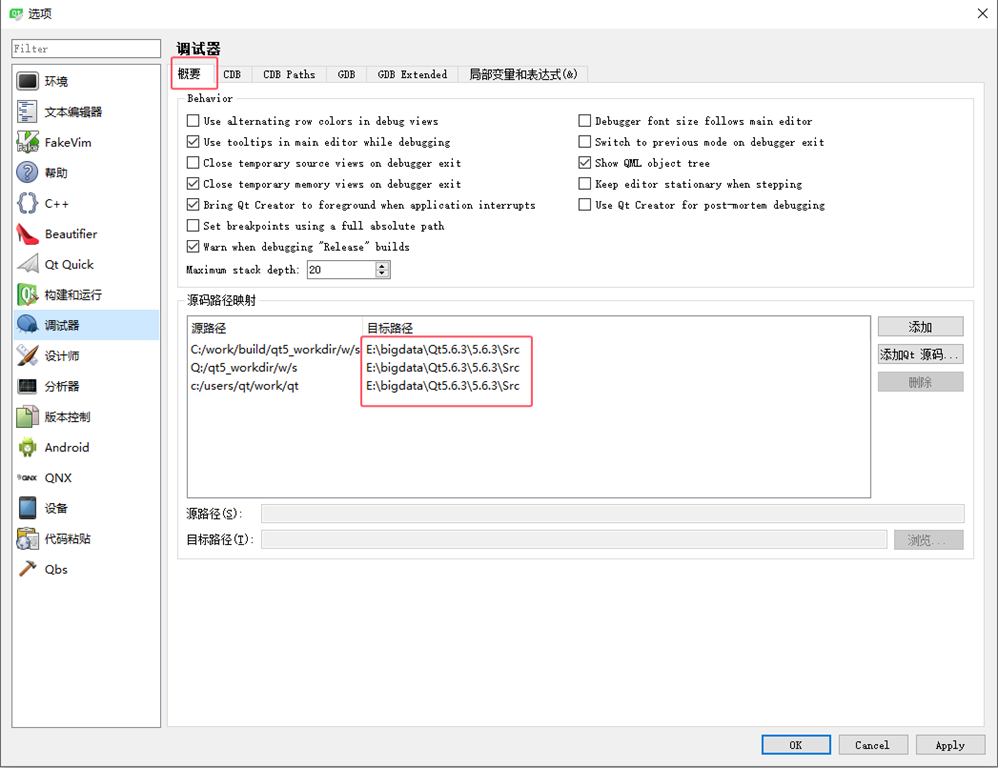Click the maximum stack depth field
Screen dimensions: 998x768
342,270
